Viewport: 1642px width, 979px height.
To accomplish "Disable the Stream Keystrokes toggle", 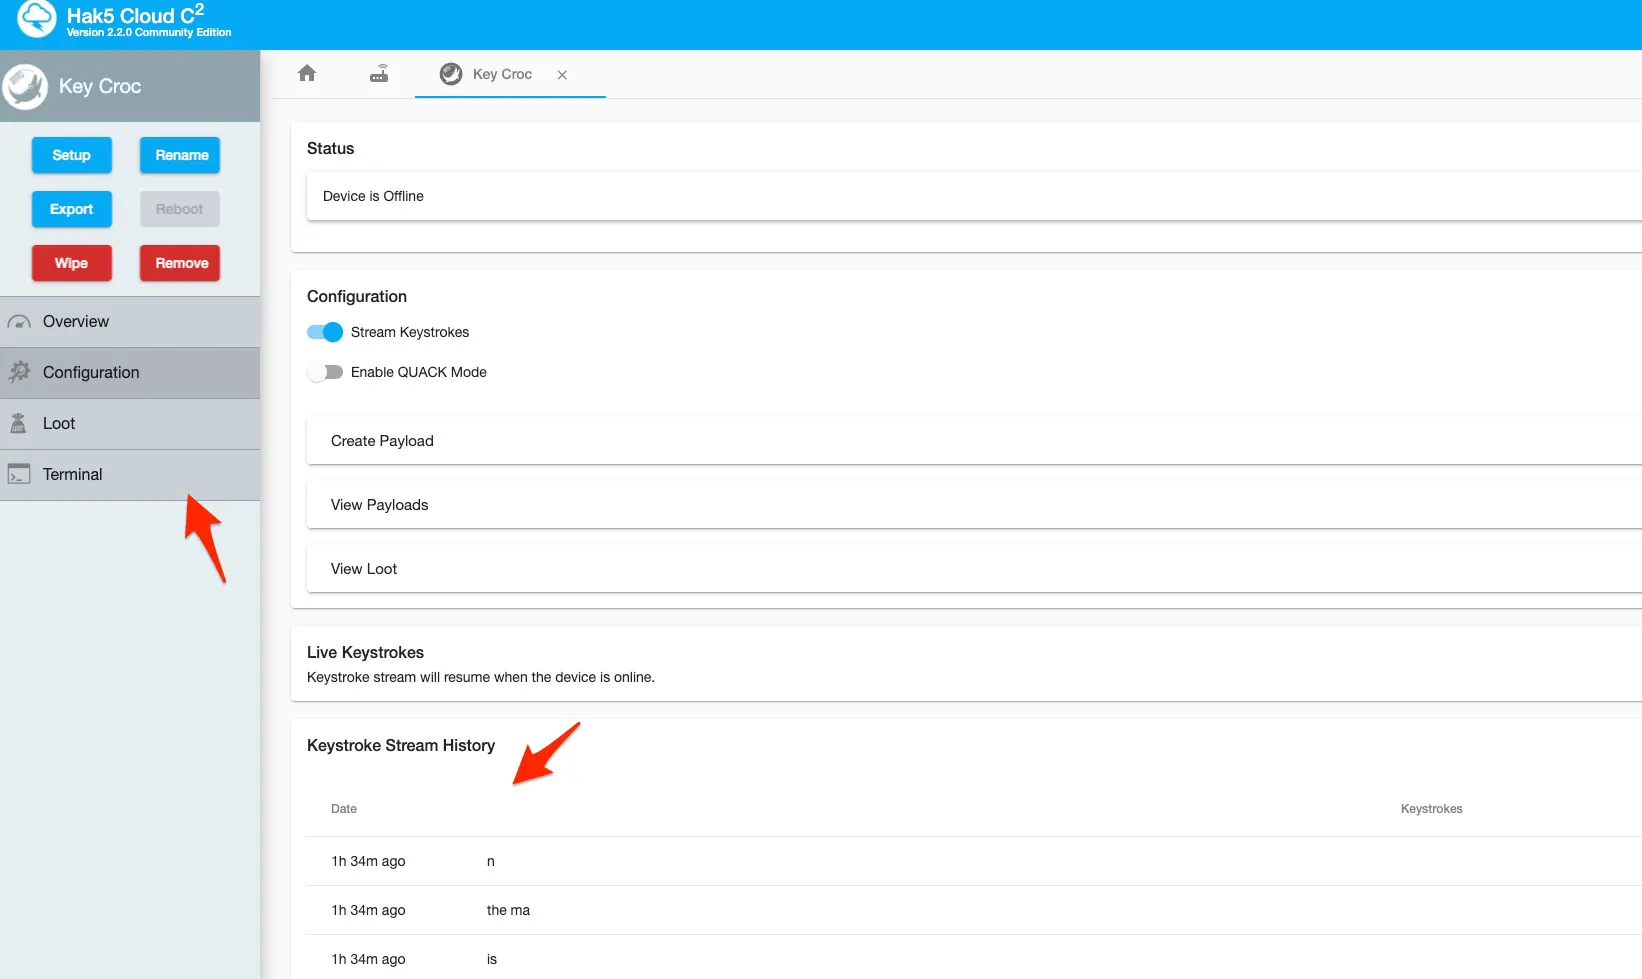I will click(325, 332).
